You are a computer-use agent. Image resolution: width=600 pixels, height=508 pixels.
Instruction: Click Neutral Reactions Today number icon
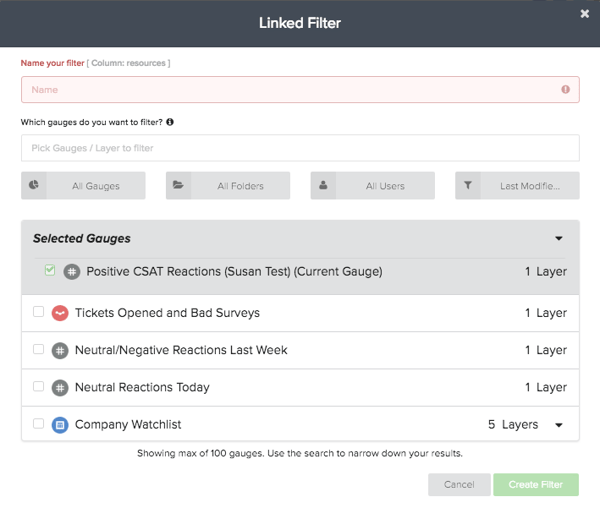tap(60, 388)
